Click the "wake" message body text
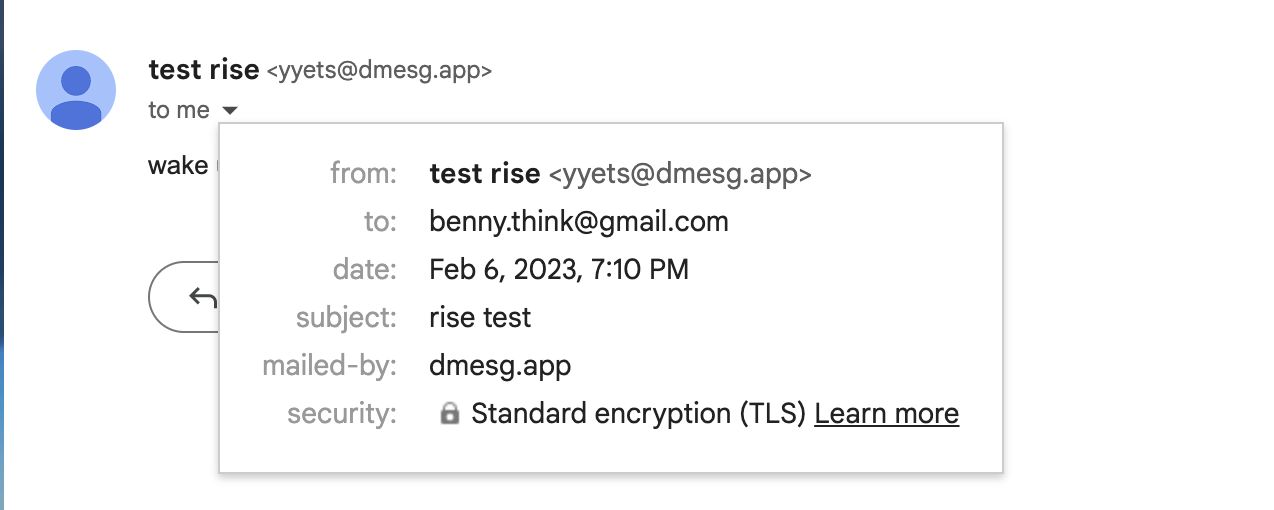This screenshot has width=1274, height=510. pos(178,165)
